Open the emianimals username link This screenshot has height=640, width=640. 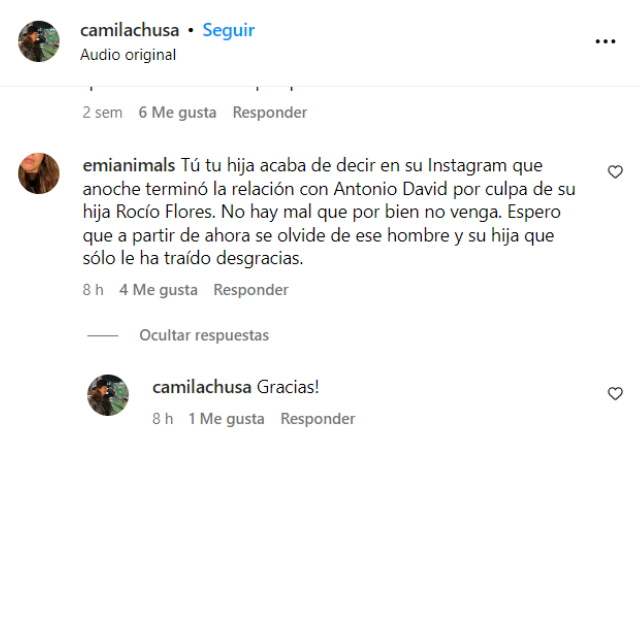129,165
